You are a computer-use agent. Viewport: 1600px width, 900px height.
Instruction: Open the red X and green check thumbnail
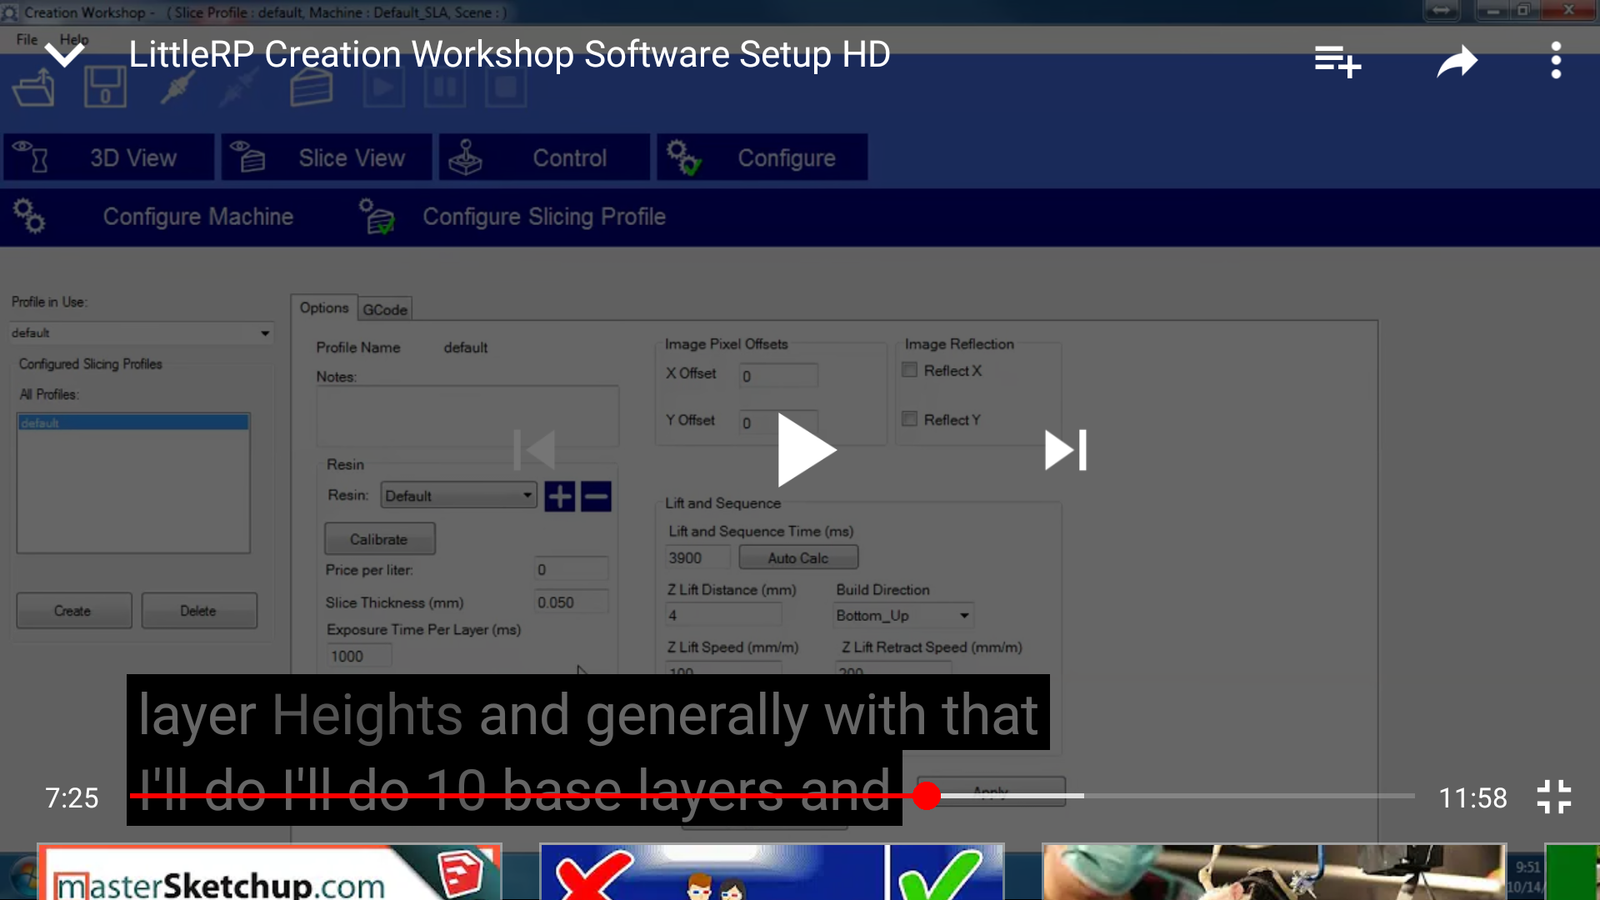[771, 872]
